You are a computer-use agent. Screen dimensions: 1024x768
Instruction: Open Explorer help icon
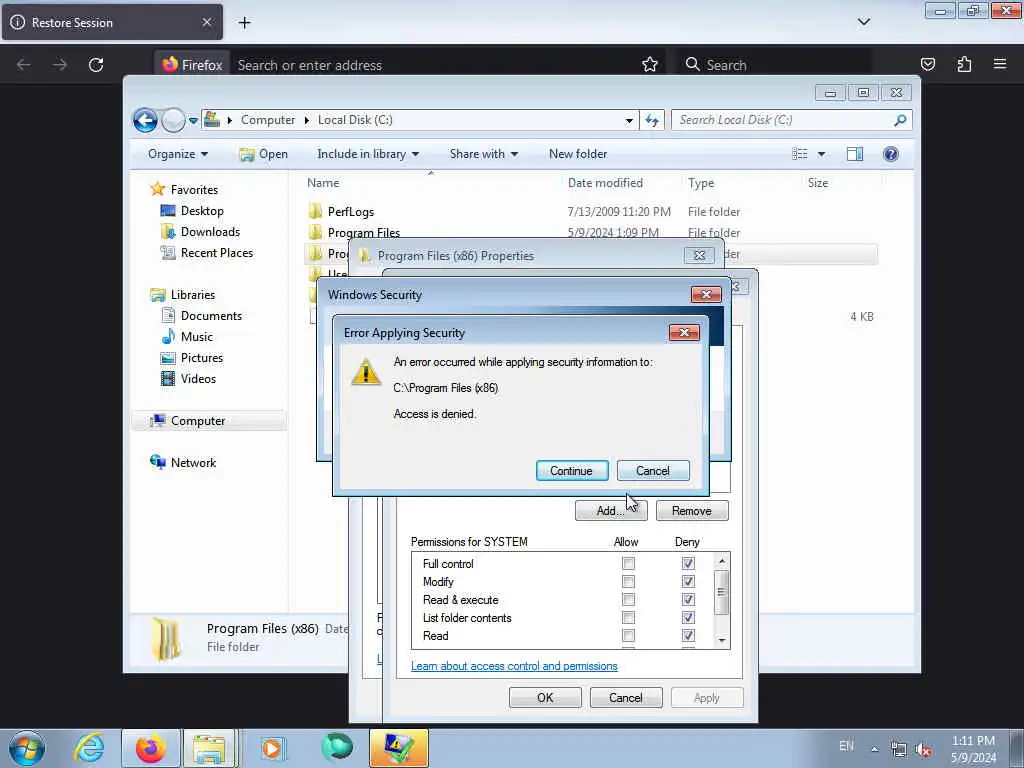coord(890,154)
